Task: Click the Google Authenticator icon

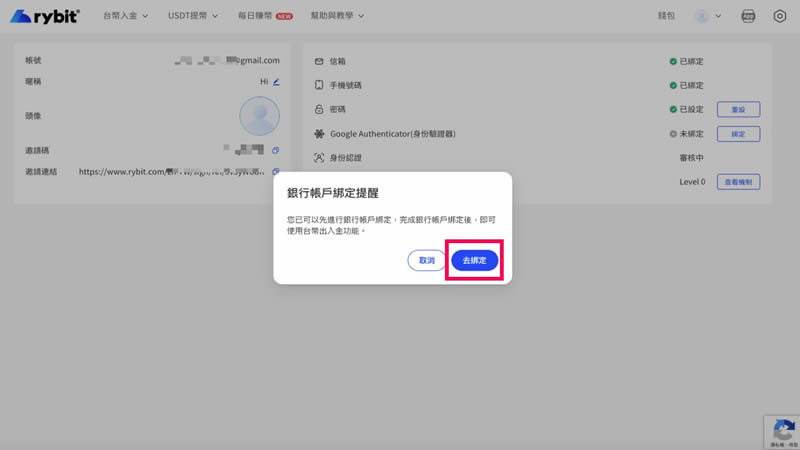Action: pos(319,134)
